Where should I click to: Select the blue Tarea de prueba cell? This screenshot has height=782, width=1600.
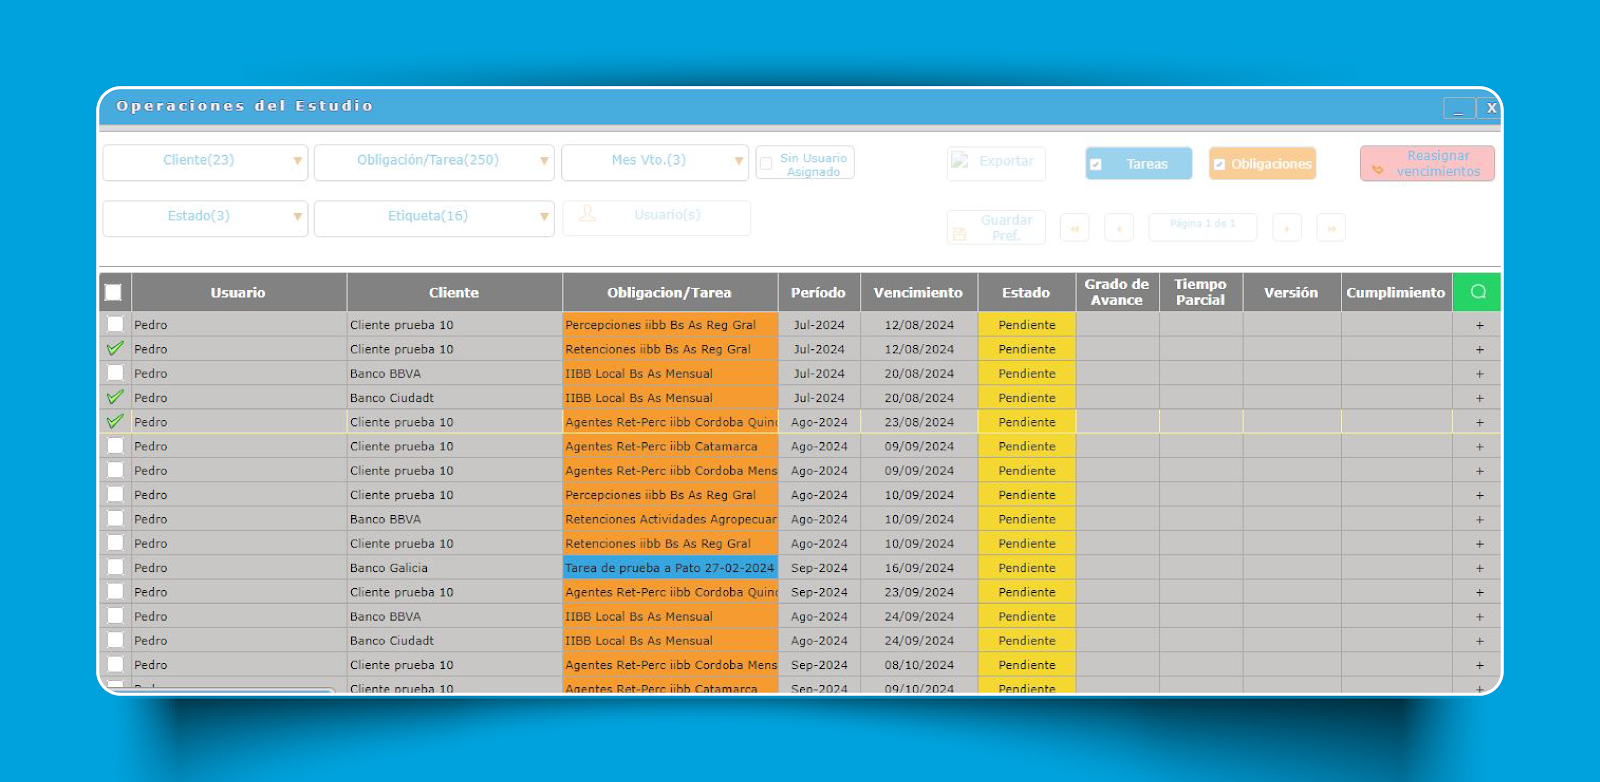pyautogui.click(x=669, y=568)
